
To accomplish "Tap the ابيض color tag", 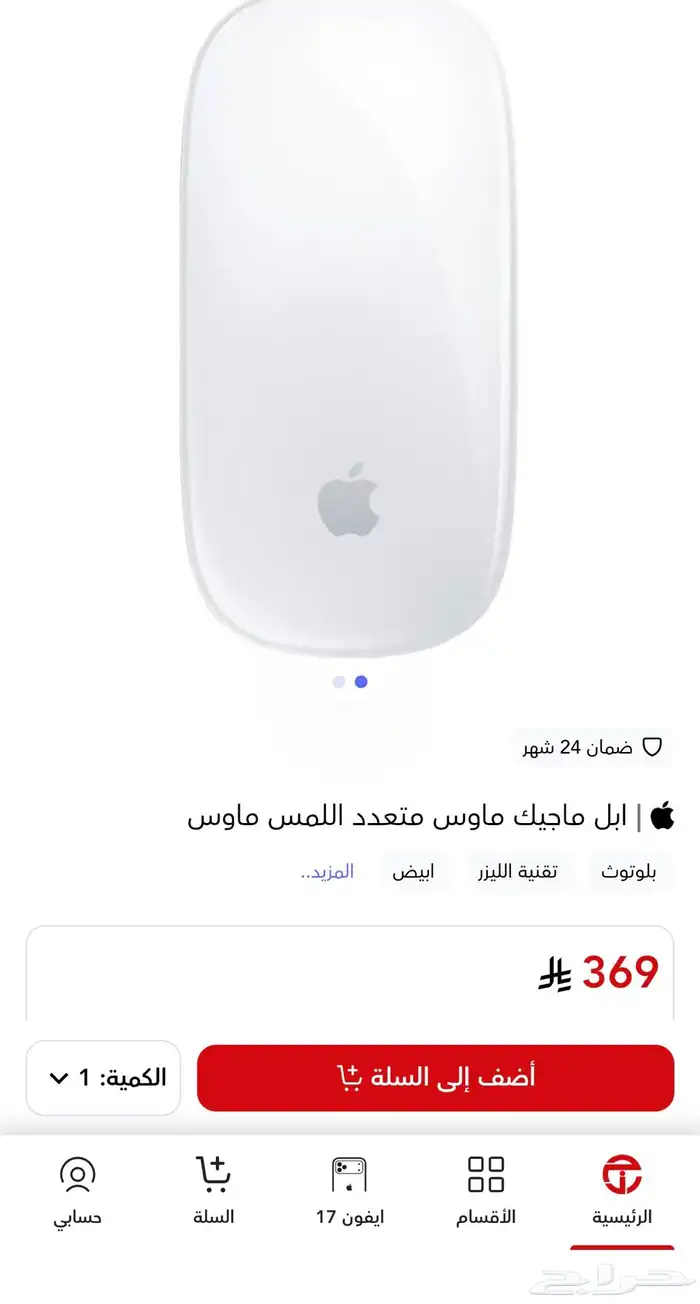I will (412, 871).
